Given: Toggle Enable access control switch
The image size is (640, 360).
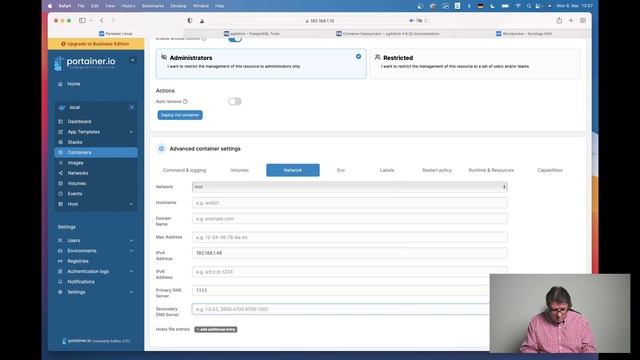Looking at the screenshot, I should tap(235, 39).
